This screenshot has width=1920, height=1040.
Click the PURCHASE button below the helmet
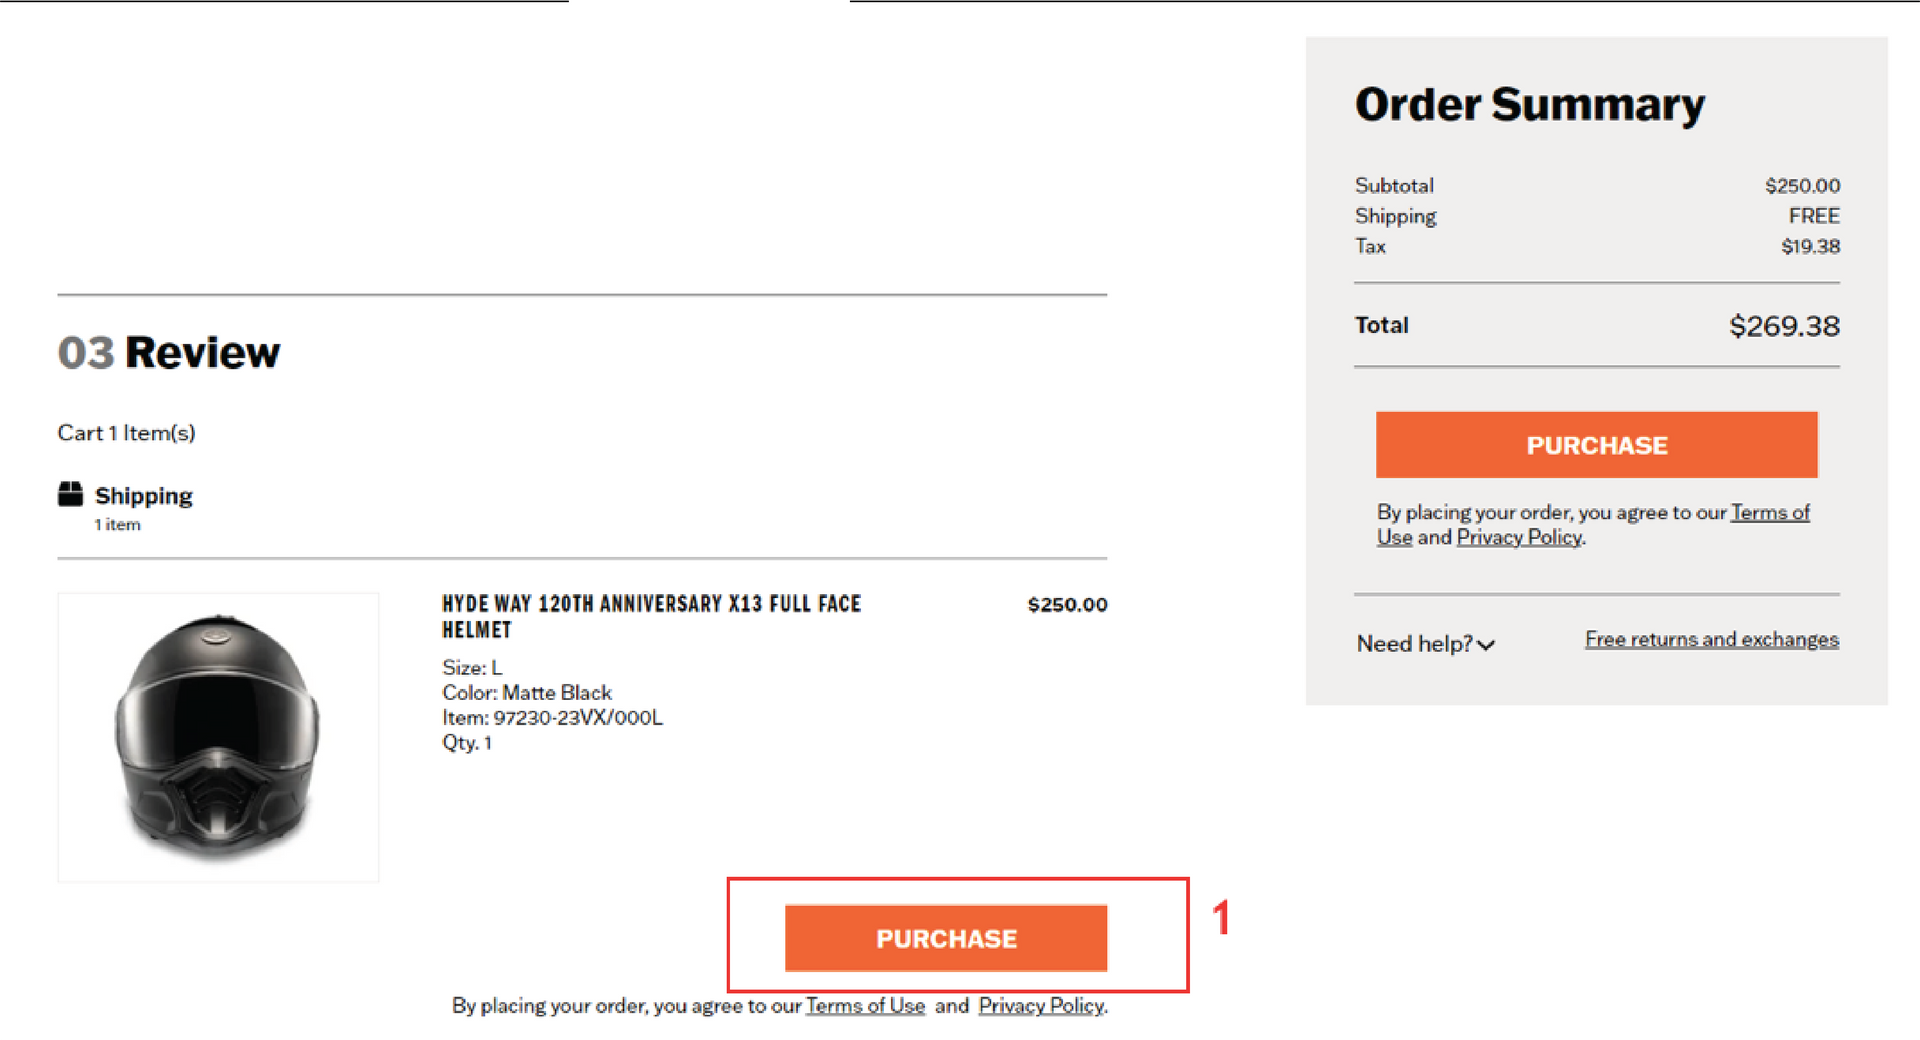coord(946,938)
